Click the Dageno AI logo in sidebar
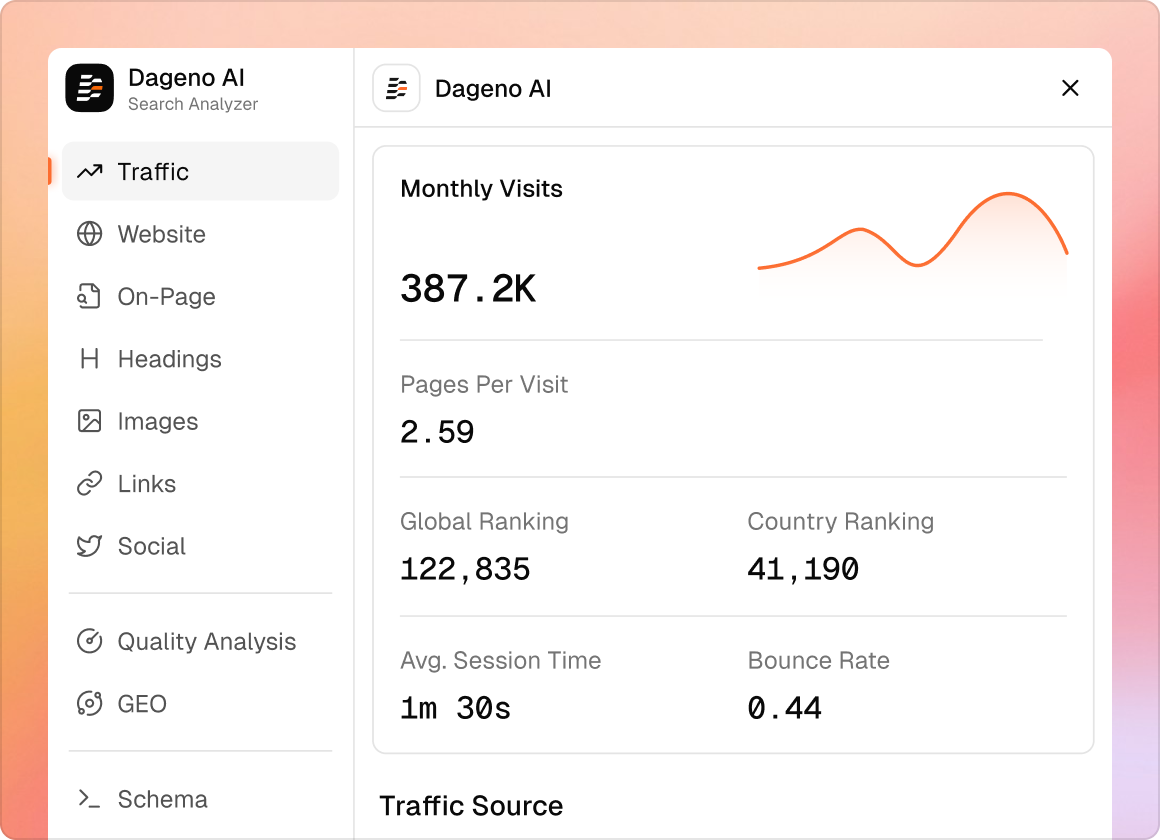The height and width of the screenshot is (840, 1160). (90, 88)
